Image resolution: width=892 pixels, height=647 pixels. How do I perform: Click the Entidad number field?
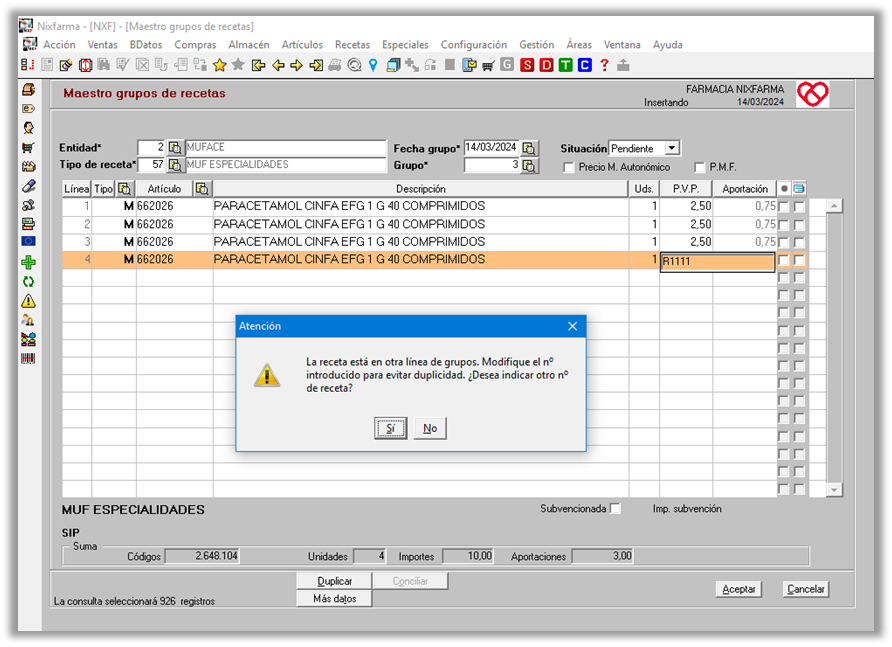pos(152,147)
